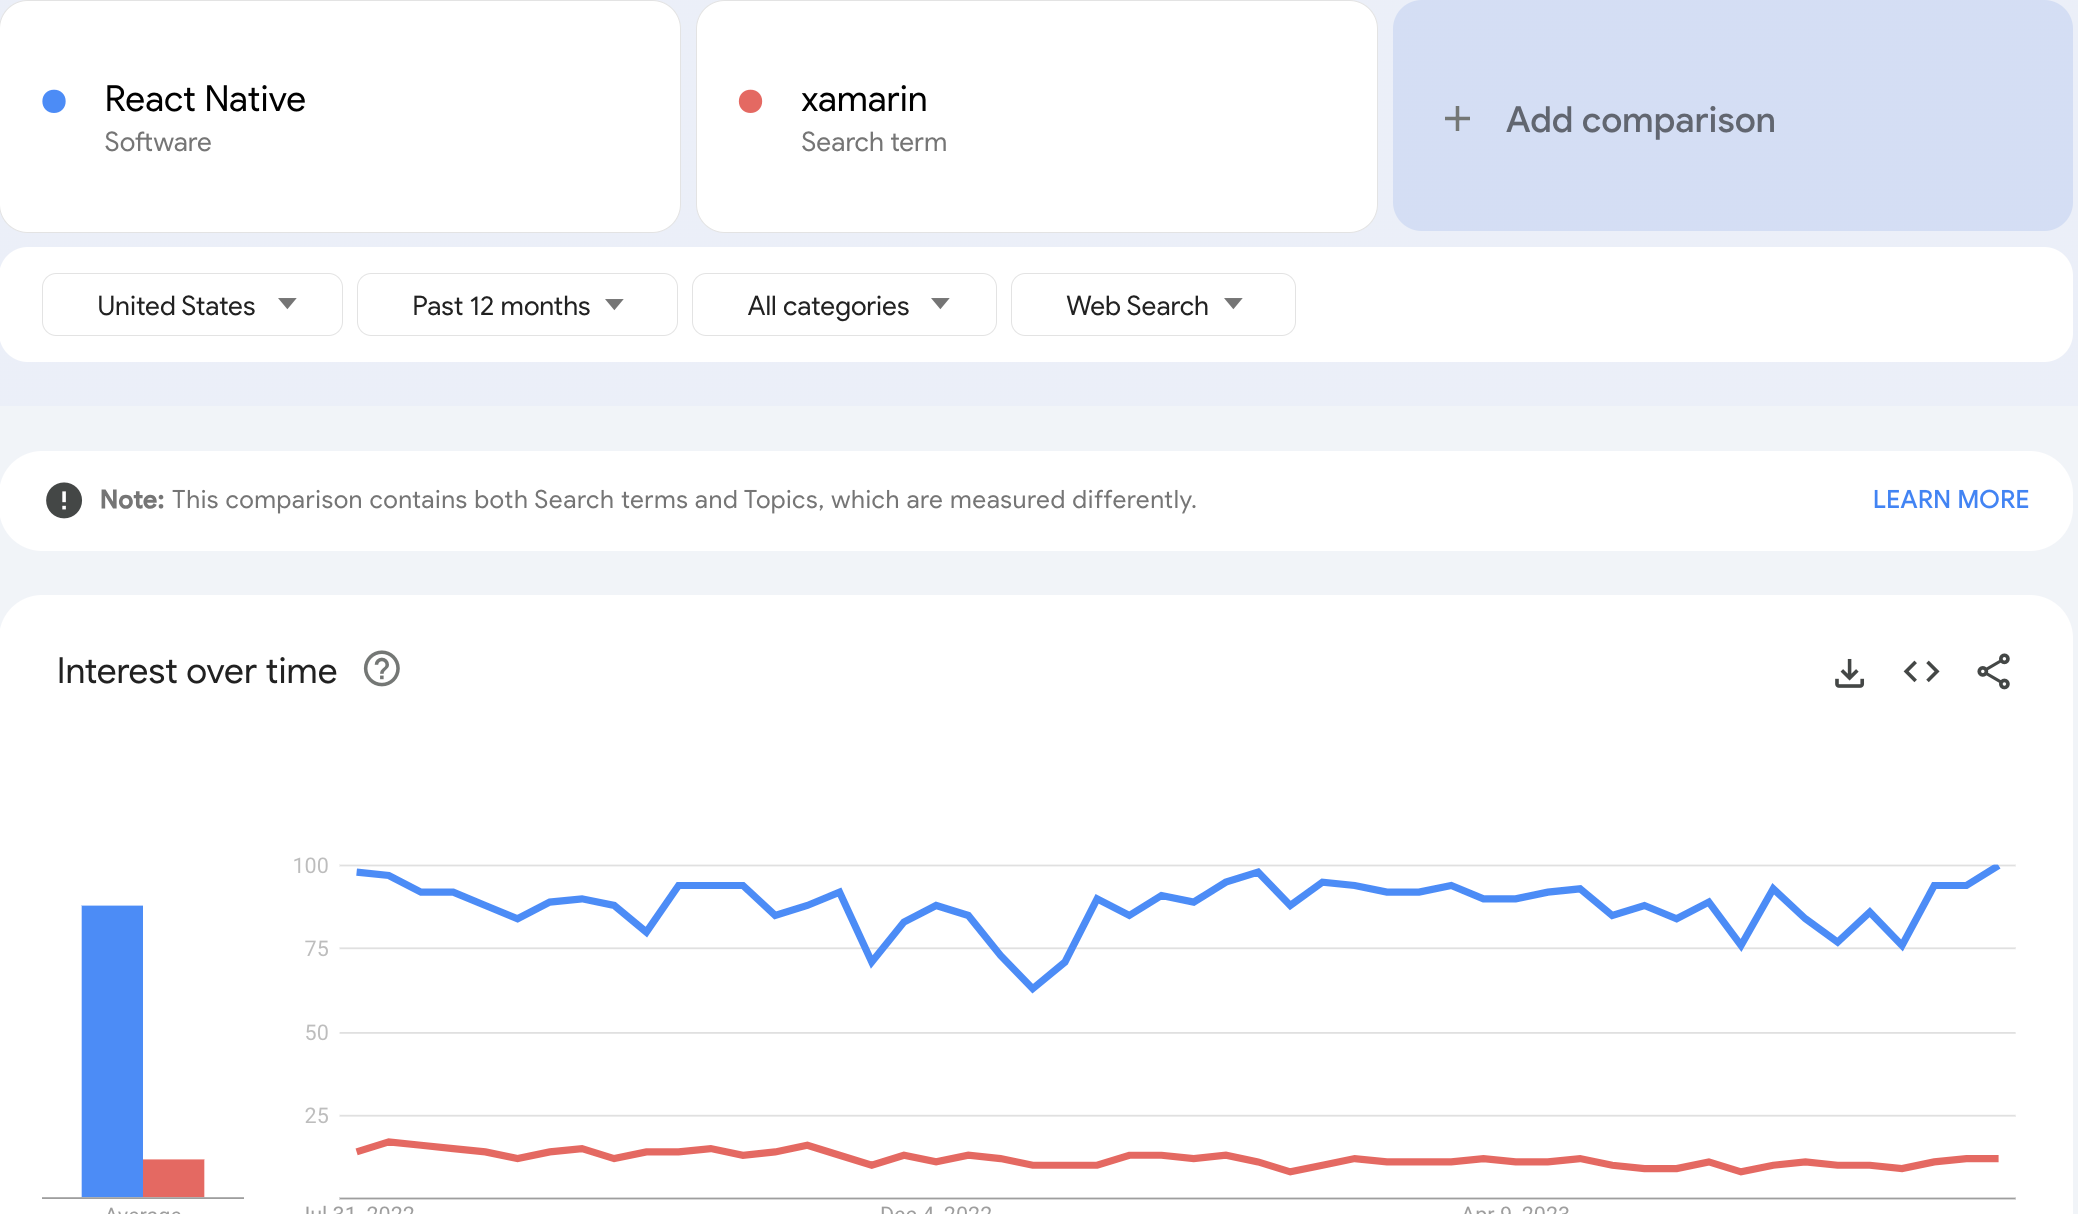Open the Past 12 months dropdown
Screen dimensions: 2078x1214
tap(517, 305)
